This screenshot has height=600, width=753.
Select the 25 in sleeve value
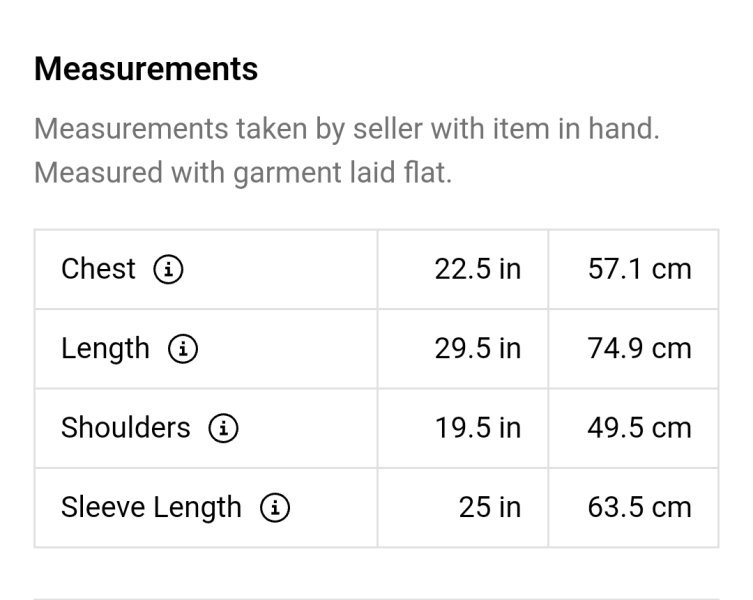pyautogui.click(x=490, y=507)
